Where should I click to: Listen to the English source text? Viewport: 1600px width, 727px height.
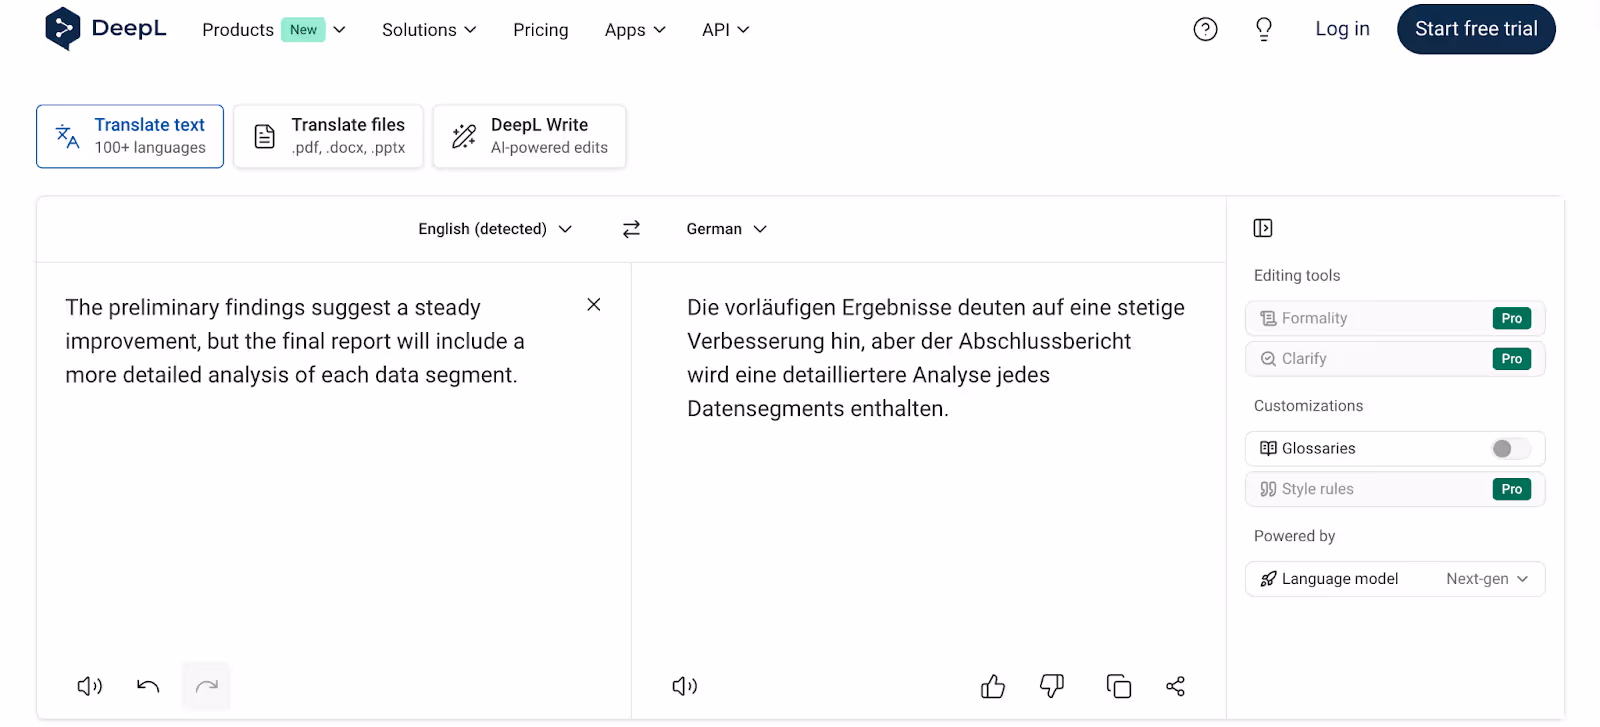tap(90, 686)
